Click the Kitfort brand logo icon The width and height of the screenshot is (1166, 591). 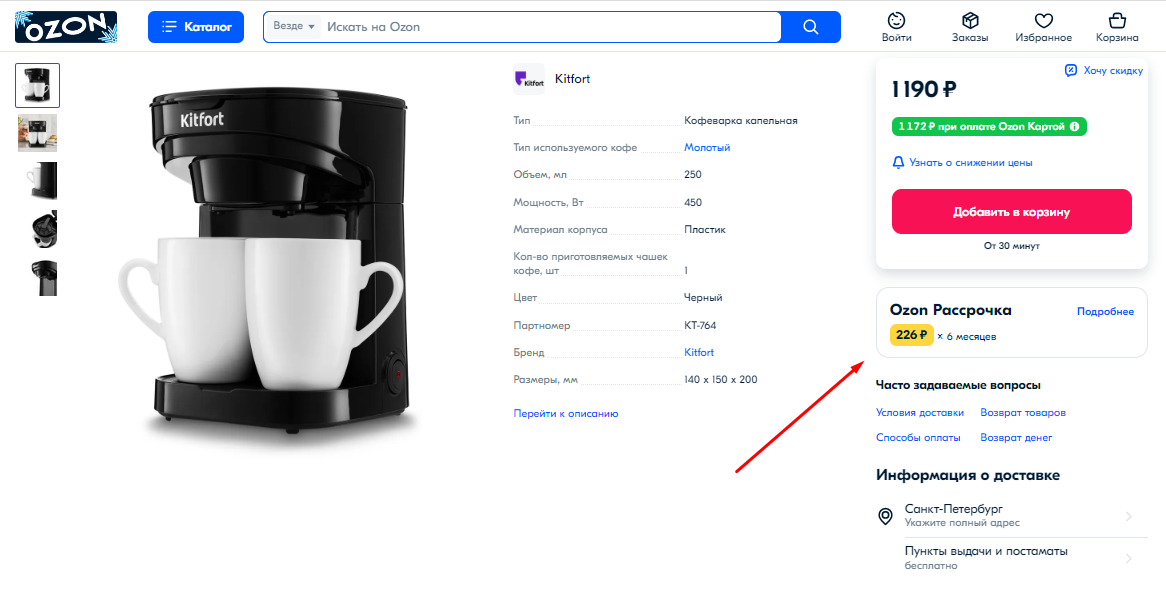[529, 79]
